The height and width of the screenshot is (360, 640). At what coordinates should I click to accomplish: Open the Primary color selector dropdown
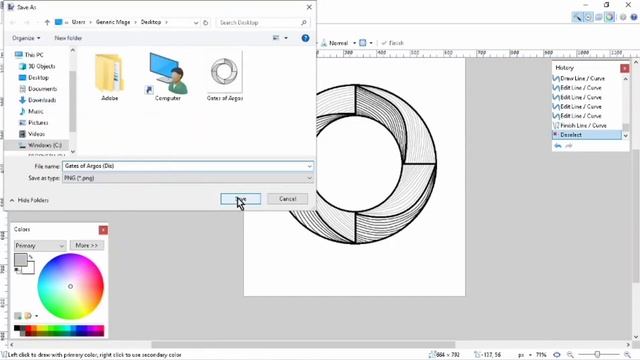click(40, 245)
